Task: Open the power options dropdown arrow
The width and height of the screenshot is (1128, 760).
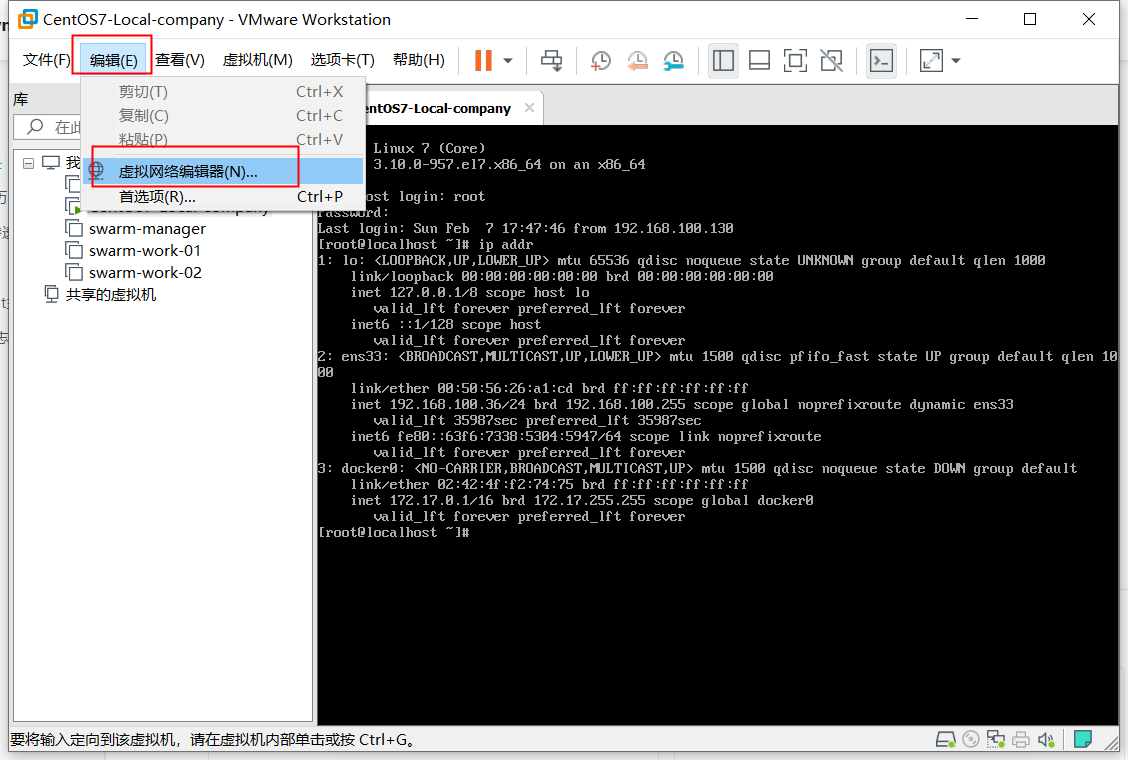Action: pos(508,61)
